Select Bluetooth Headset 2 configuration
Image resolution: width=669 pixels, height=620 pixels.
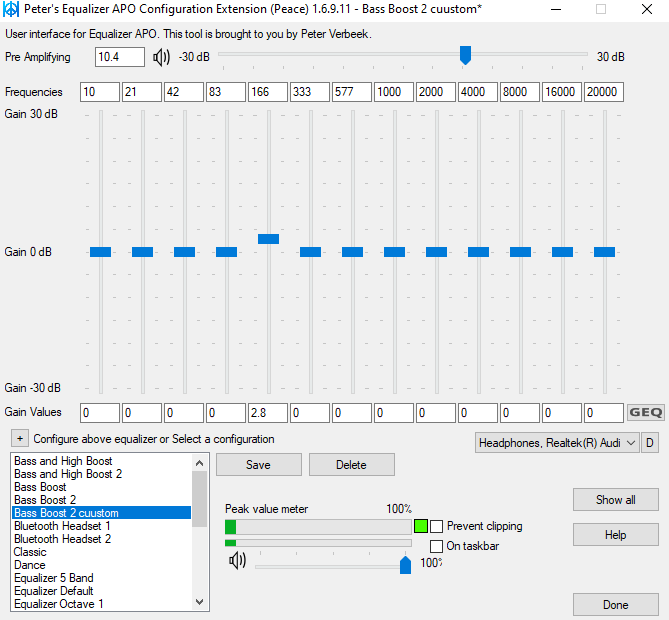click(102, 539)
